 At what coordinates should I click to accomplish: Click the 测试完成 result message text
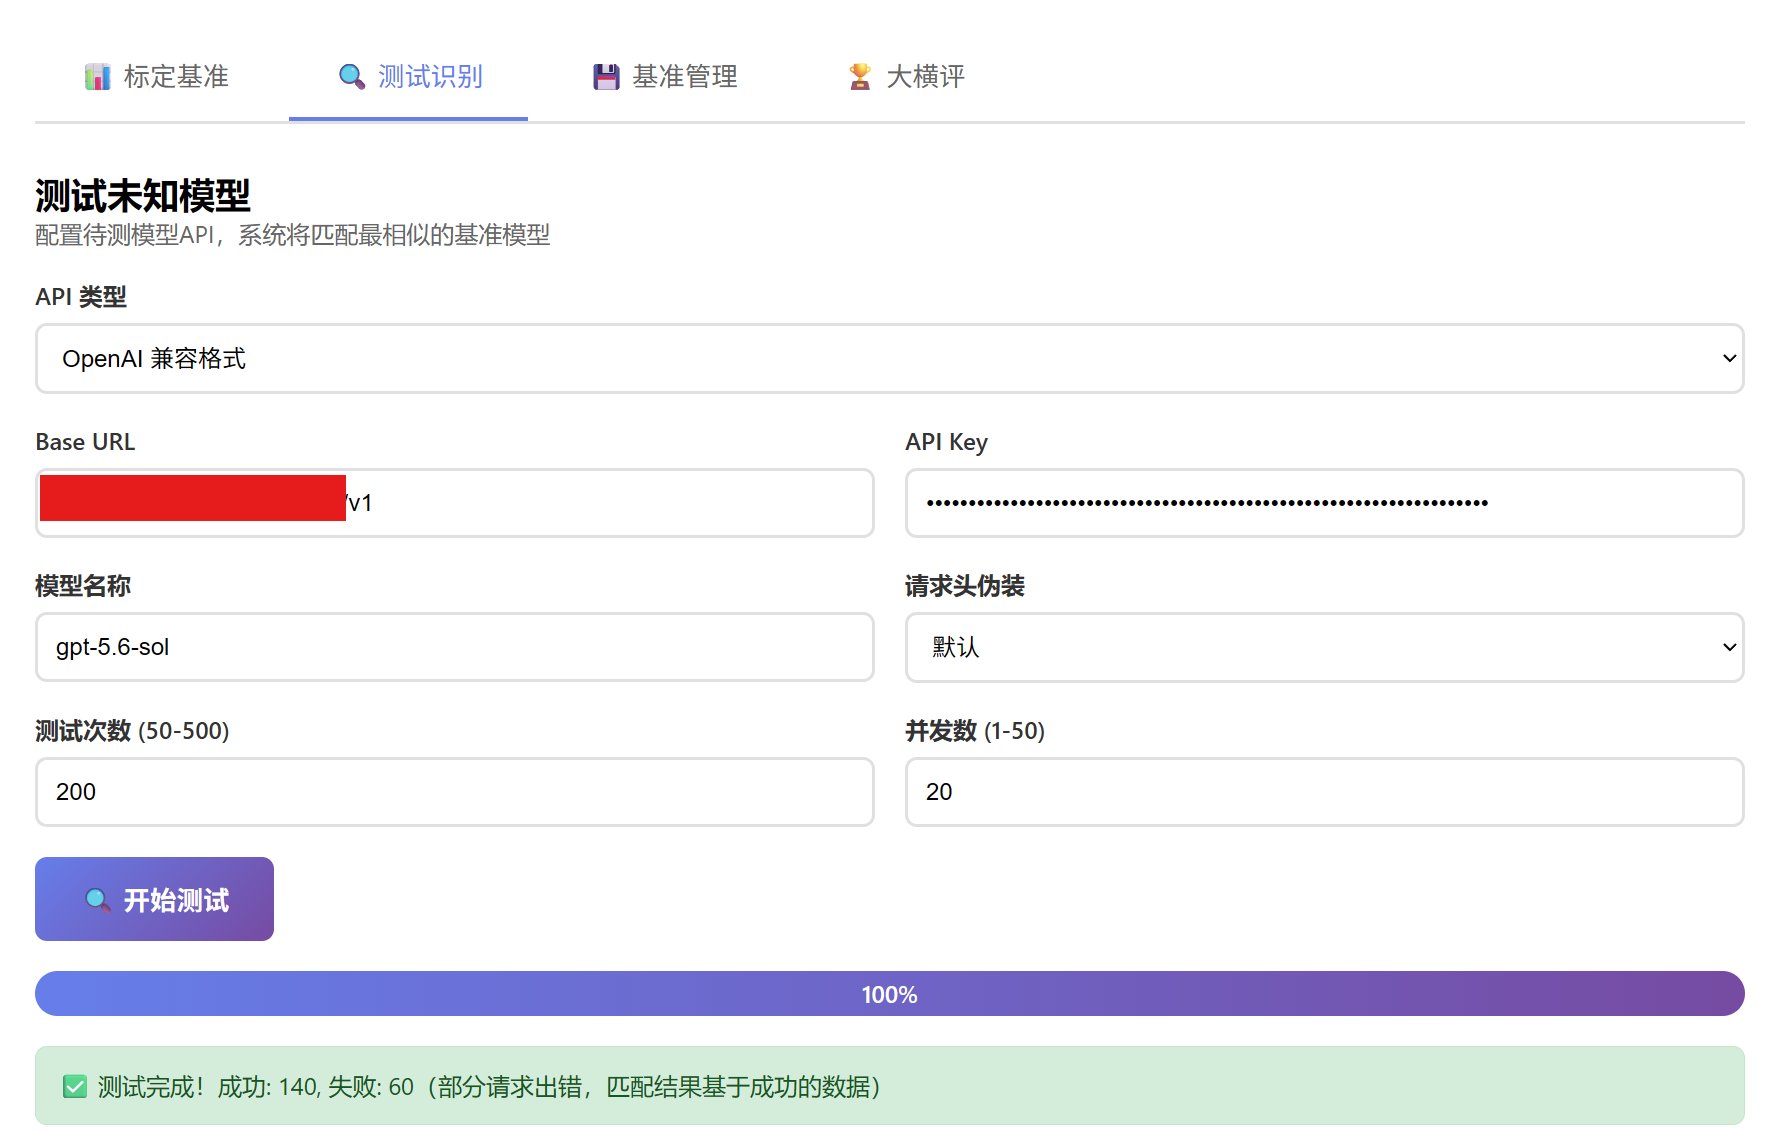490,1087
